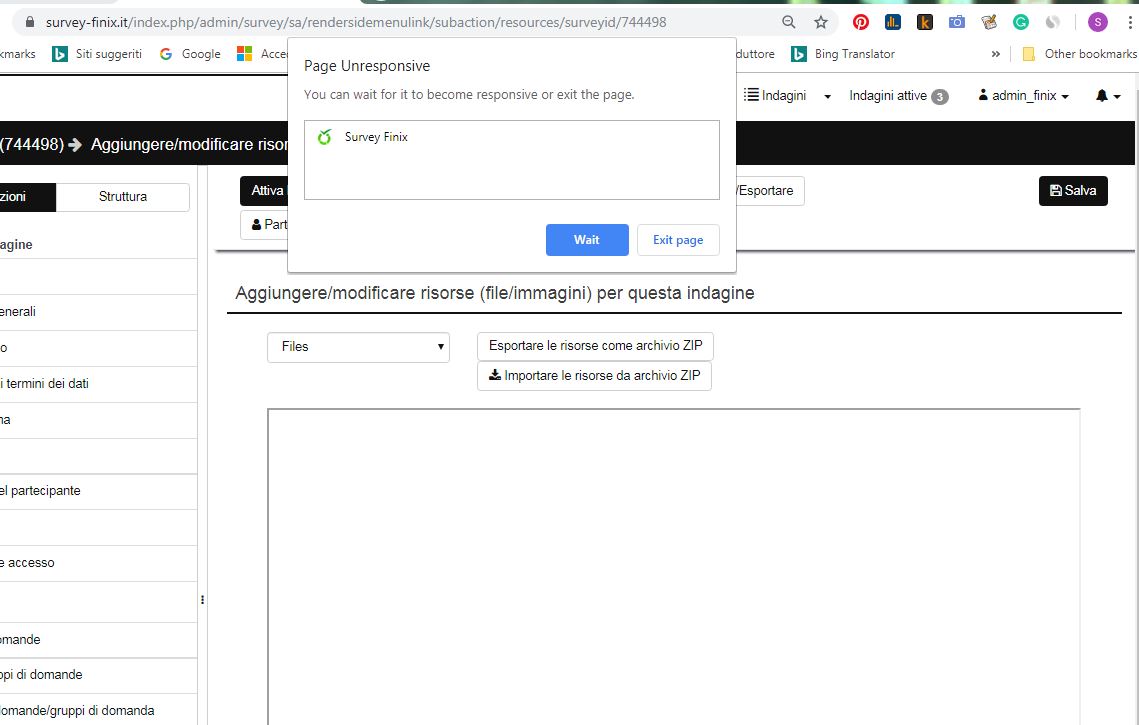Click the site lock security icon
The width and height of the screenshot is (1139, 725).
pyautogui.click(x=29, y=22)
